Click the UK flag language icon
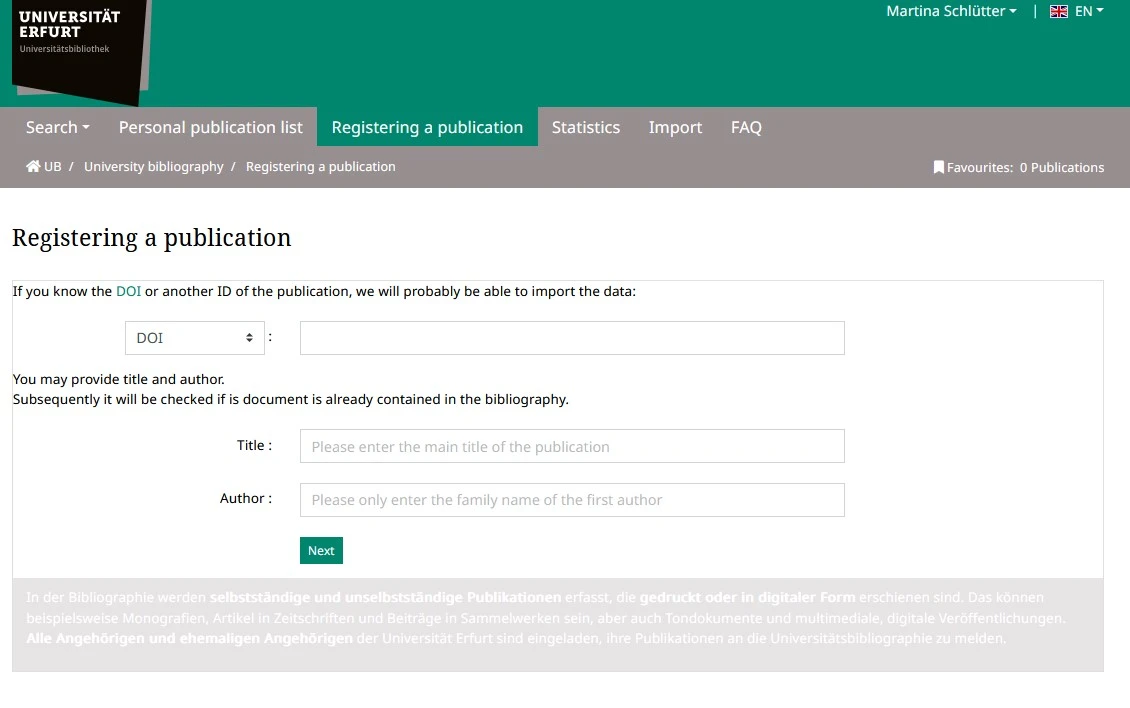This screenshot has width=1130, height=708. [x=1059, y=12]
